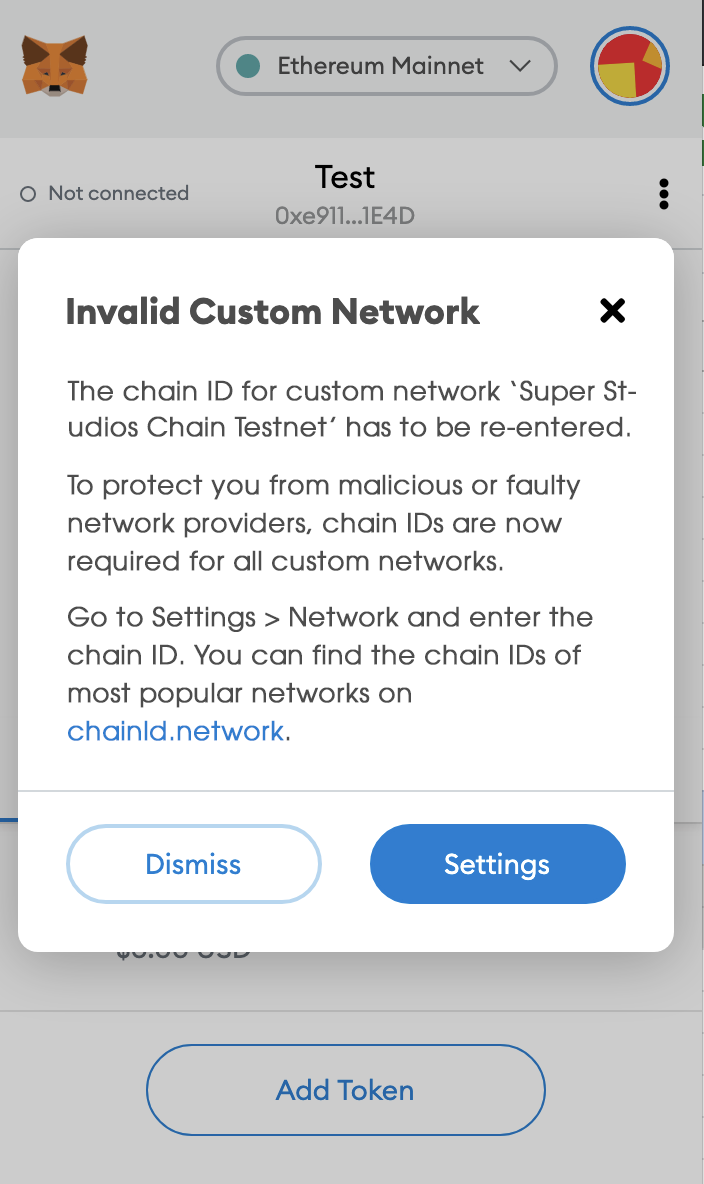Click the chain ID re-entry message paragraph
Viewport: 704px width, 1184px height.
point(350,409)
